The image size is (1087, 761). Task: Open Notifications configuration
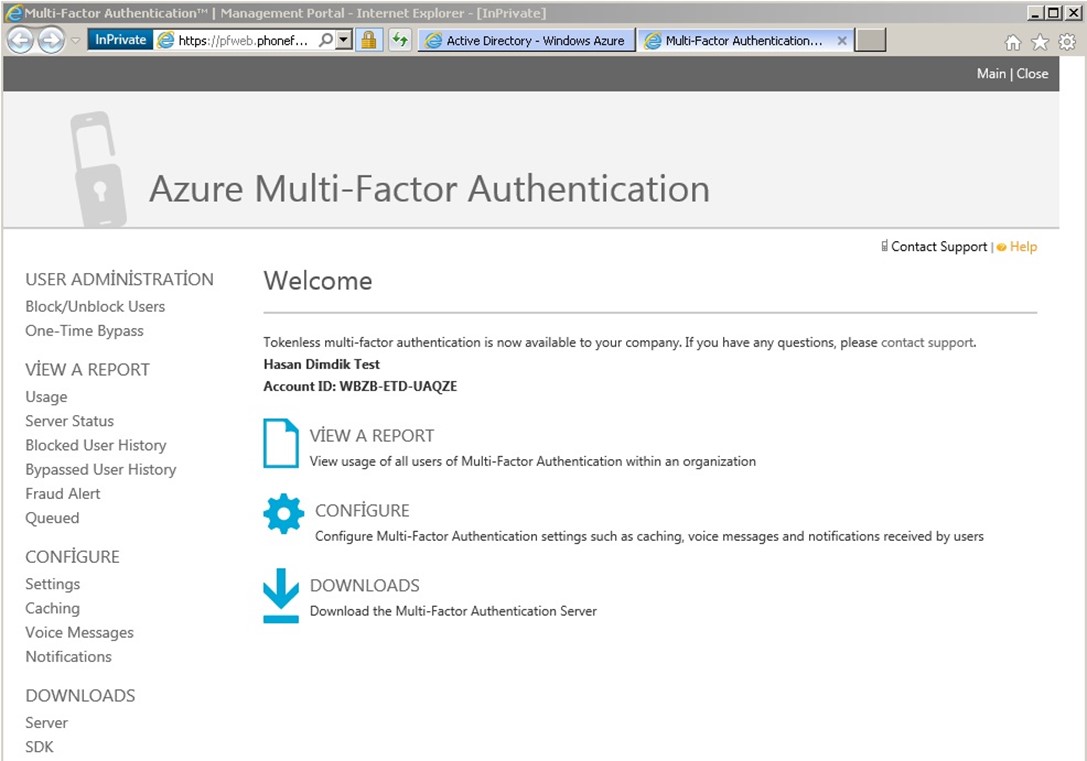pos(69,656)
